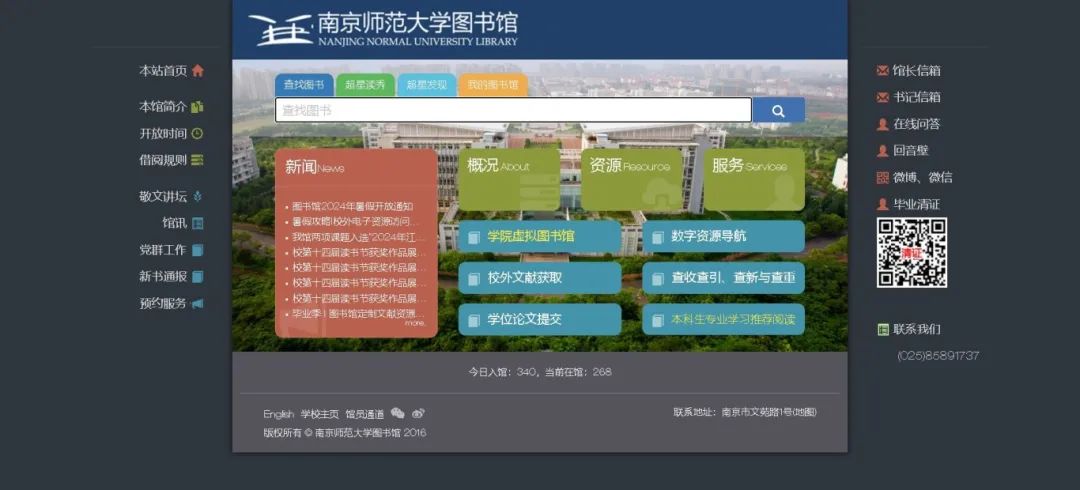The width and height of the screenshot is (1080, 490).
Task: Open 馆员通道 footer link
Action: tap(364, 414)
